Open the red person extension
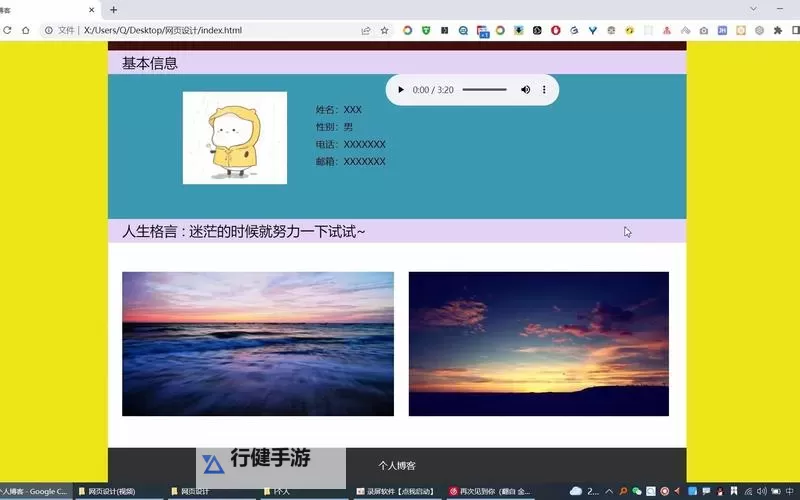The image size is (800, 500). [x=667, y=31]
